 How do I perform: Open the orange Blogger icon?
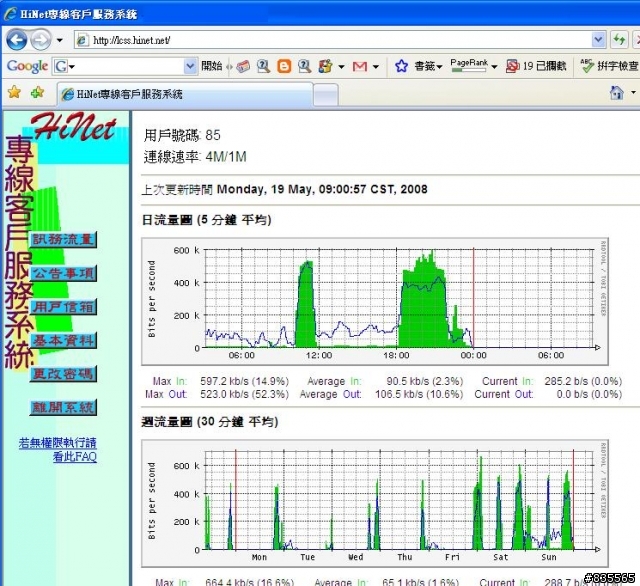(x=284, y=66)
